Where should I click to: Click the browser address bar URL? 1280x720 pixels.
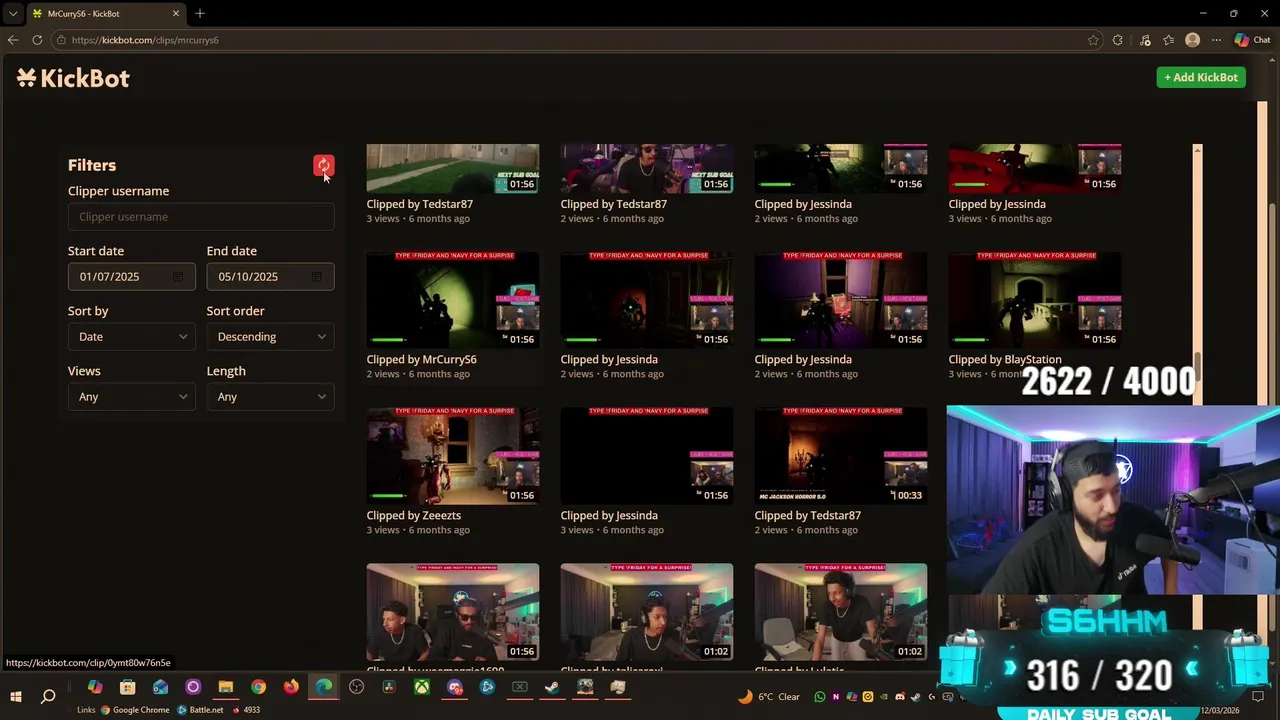(145, 40)
